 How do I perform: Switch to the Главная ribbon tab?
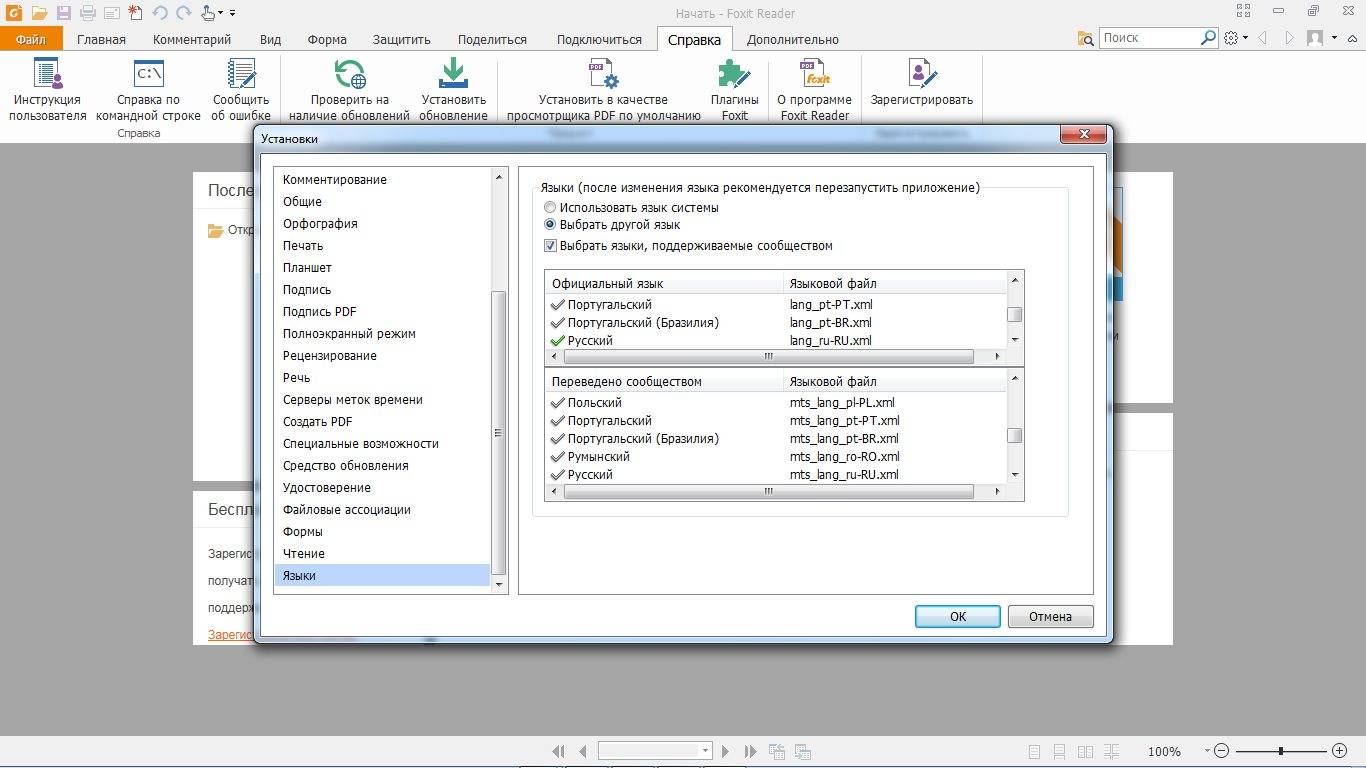[x=102, y=39]
